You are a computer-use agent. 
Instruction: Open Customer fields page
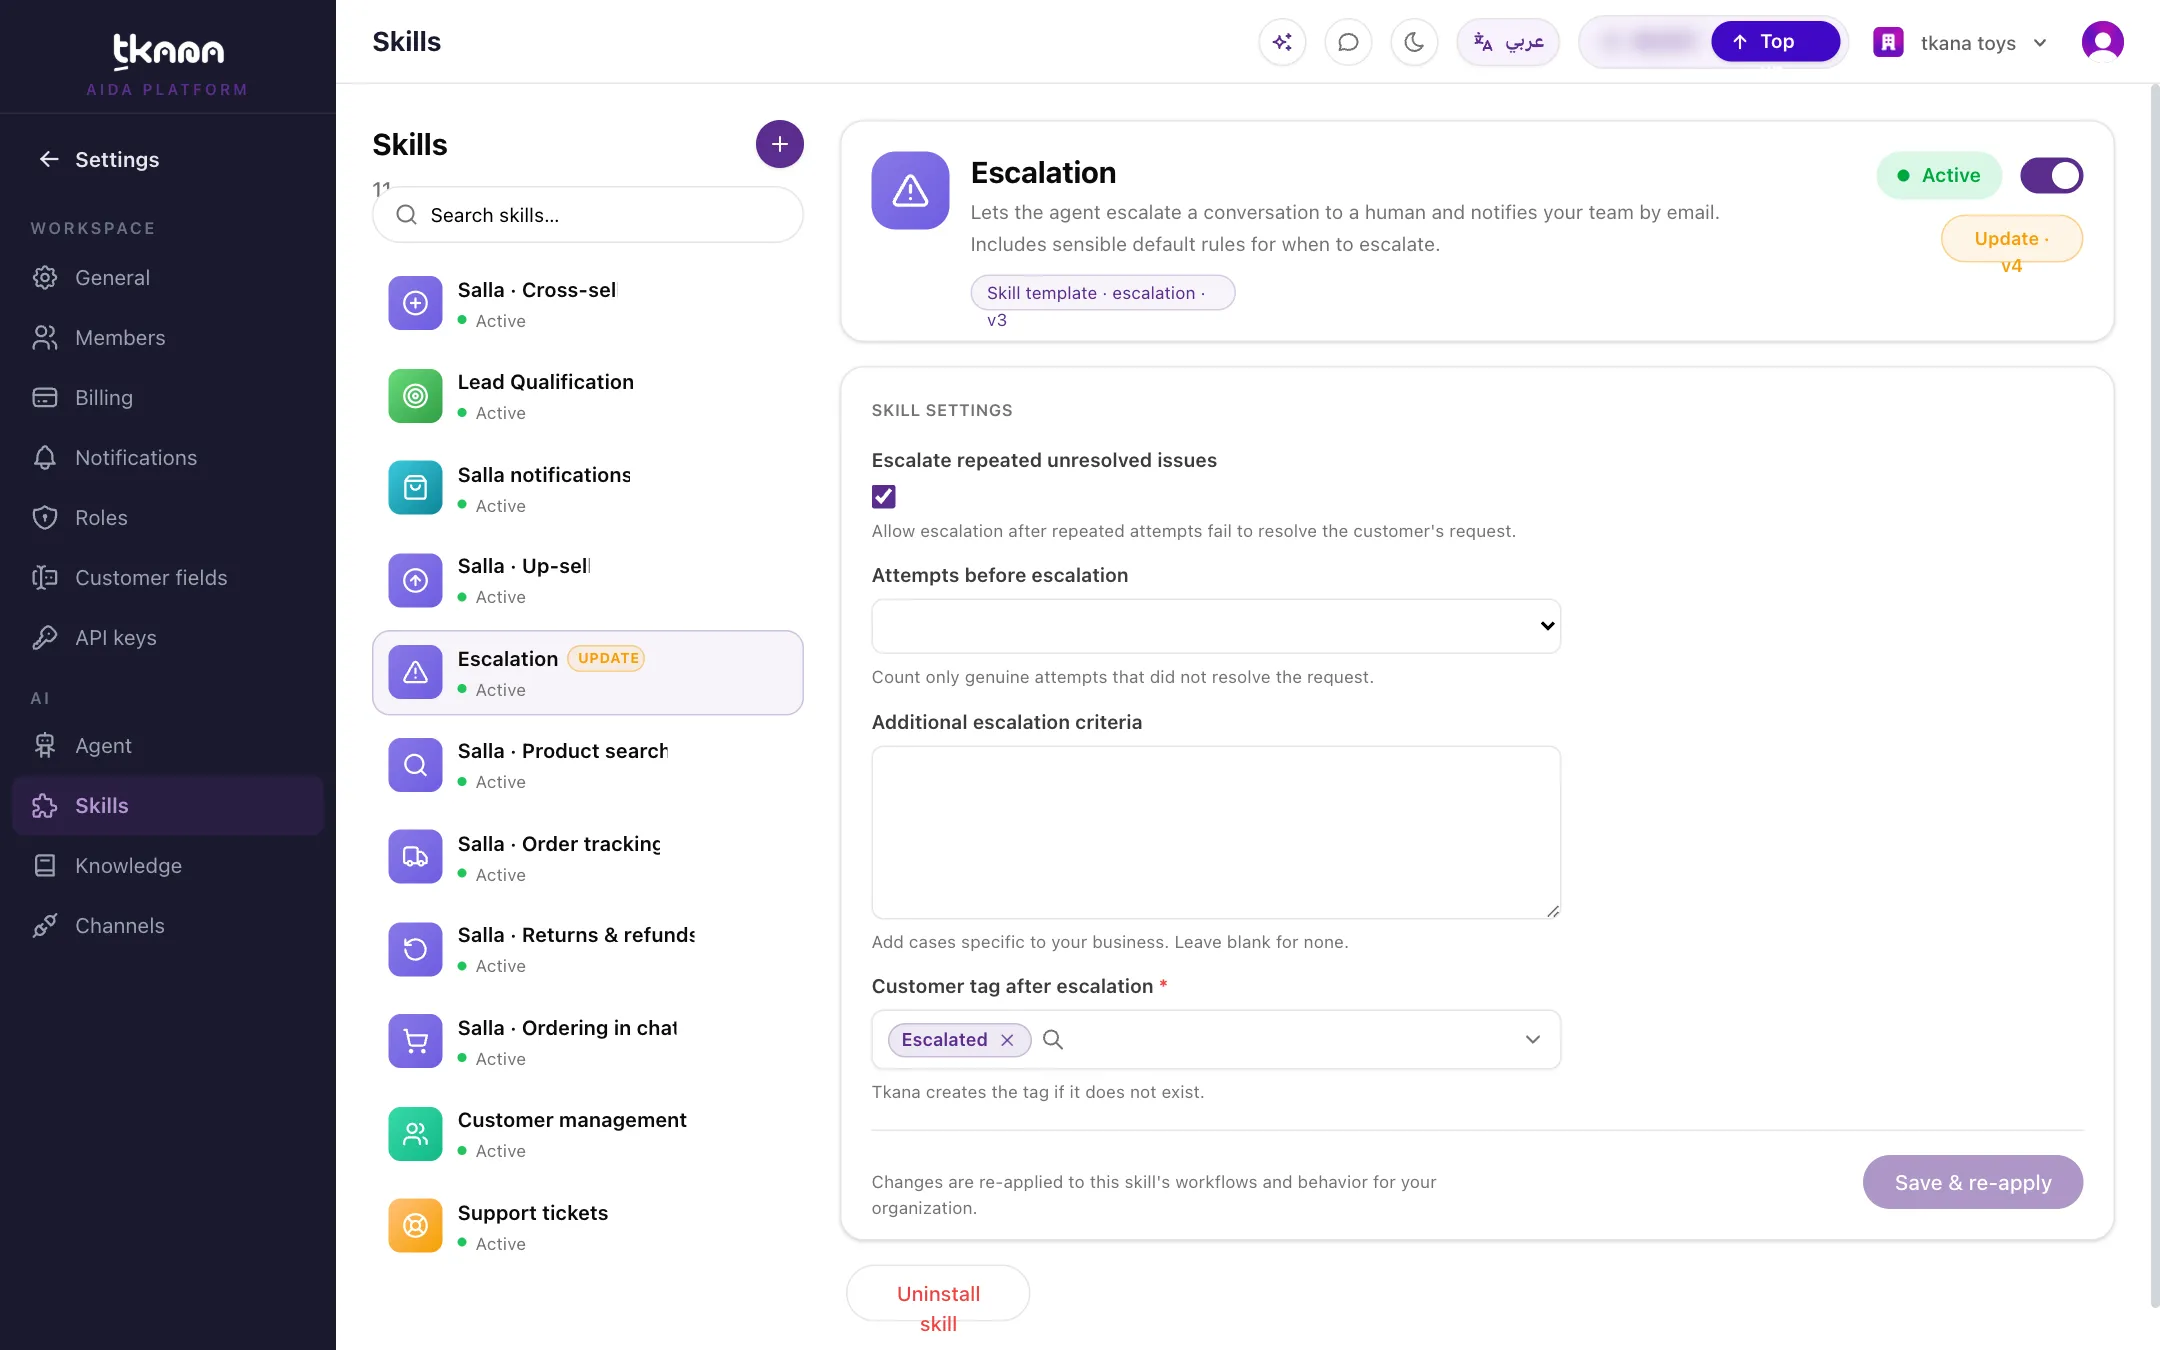point(168,578)
